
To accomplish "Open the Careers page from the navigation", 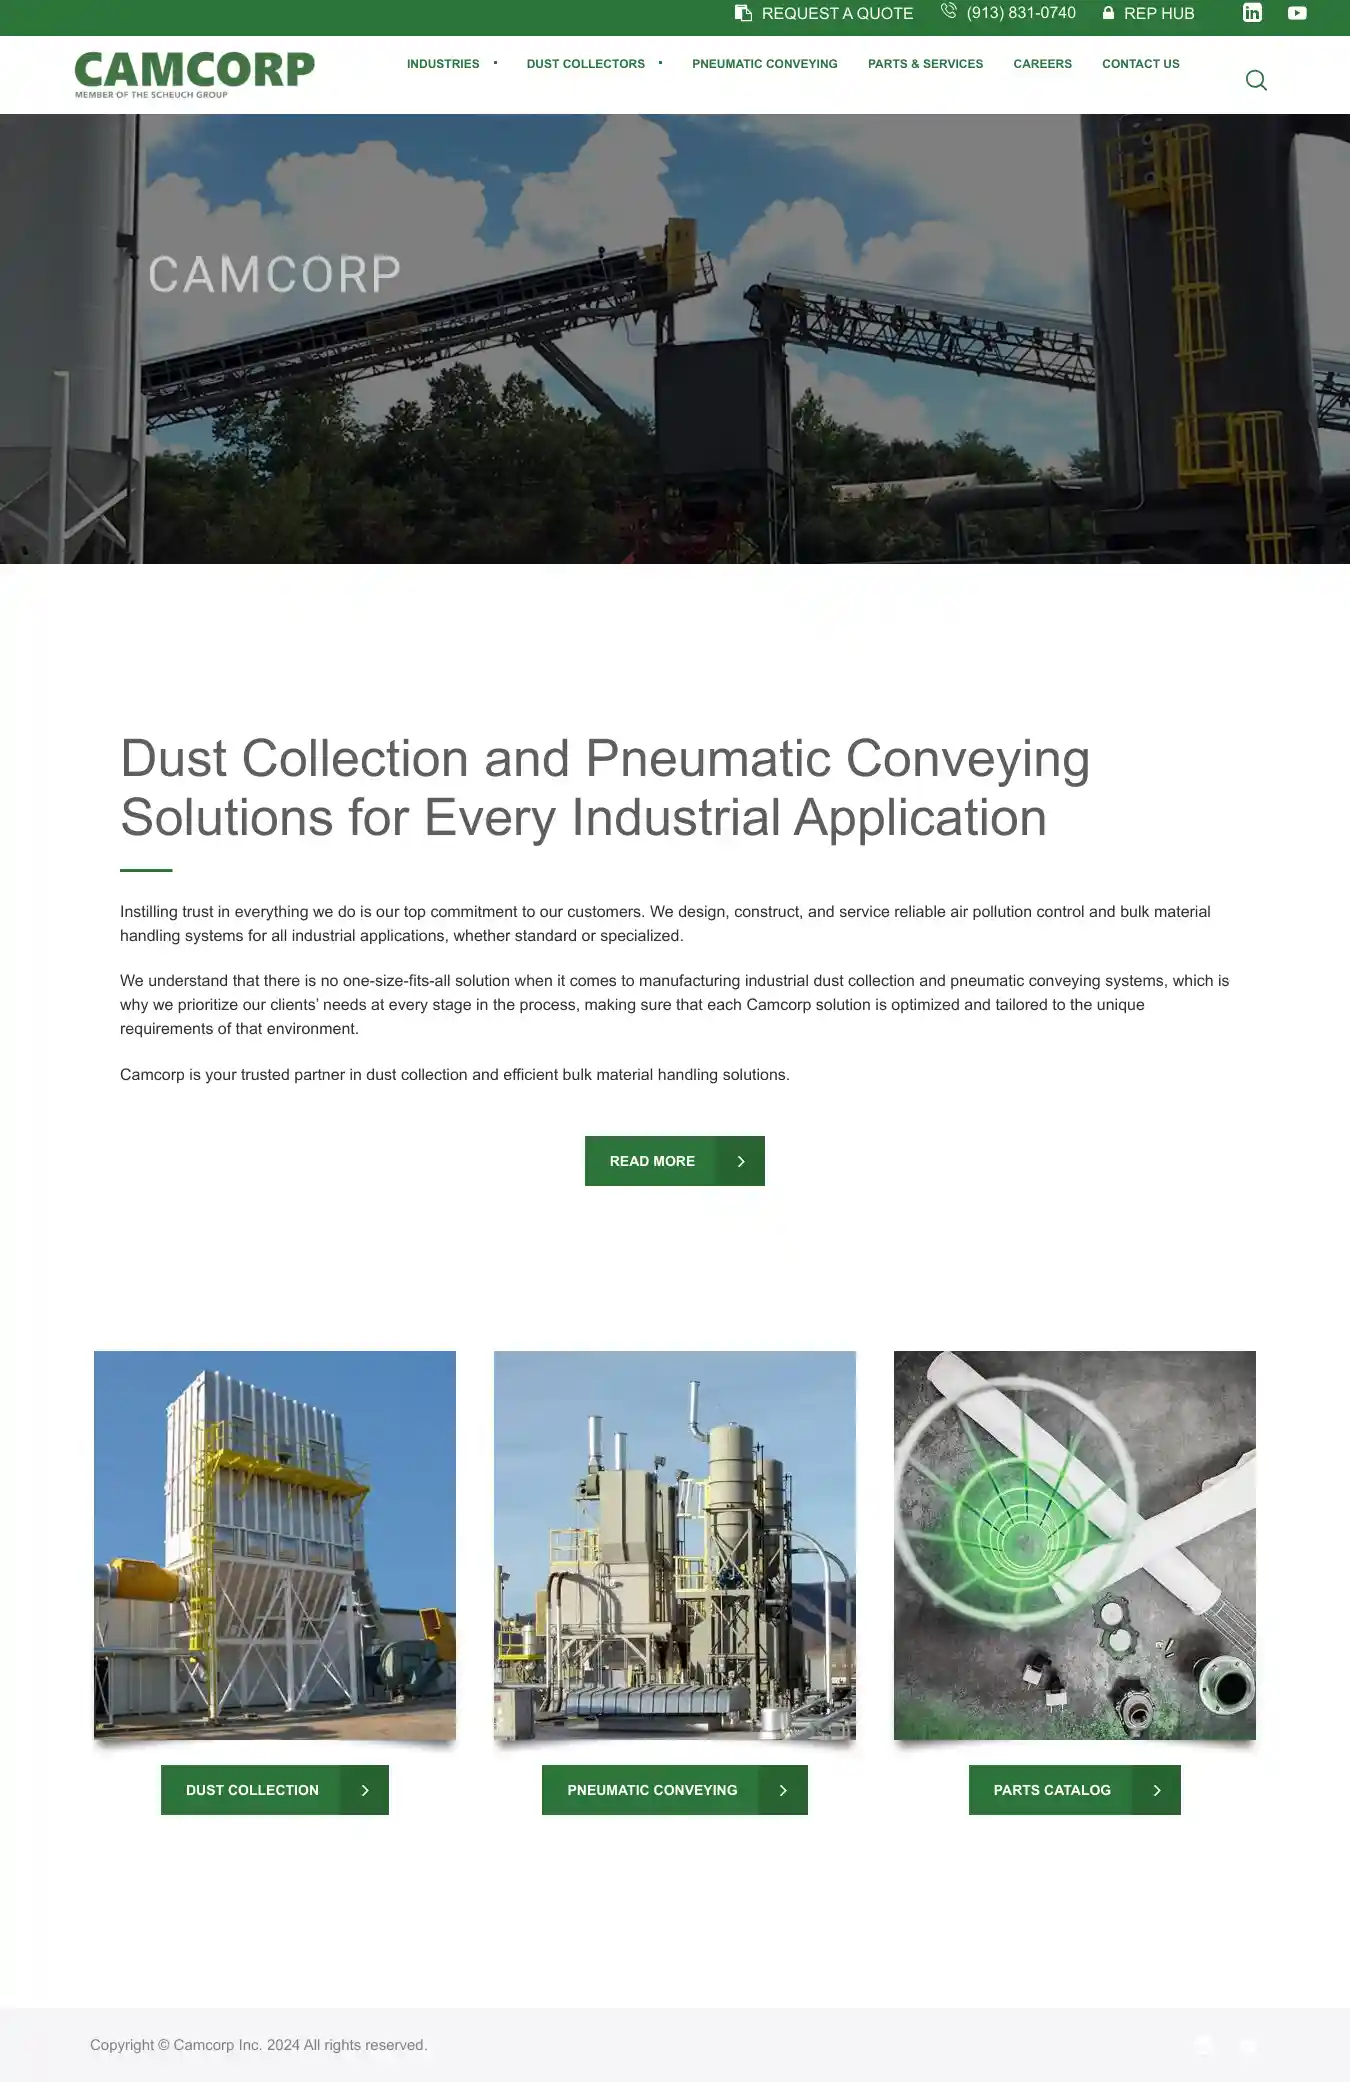I will (1042, 64).
